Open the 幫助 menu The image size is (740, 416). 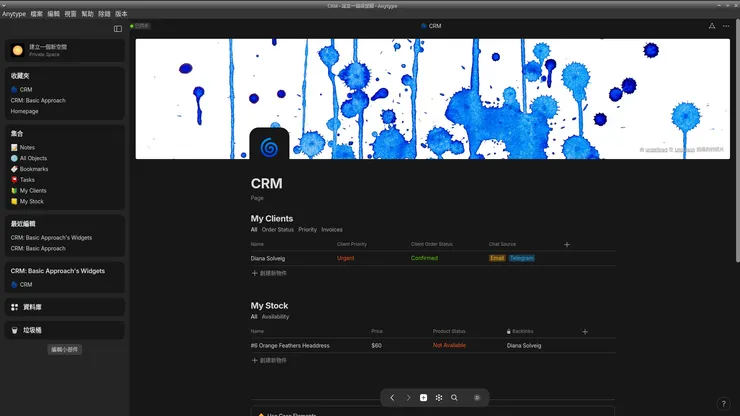[x=87, y=14]
